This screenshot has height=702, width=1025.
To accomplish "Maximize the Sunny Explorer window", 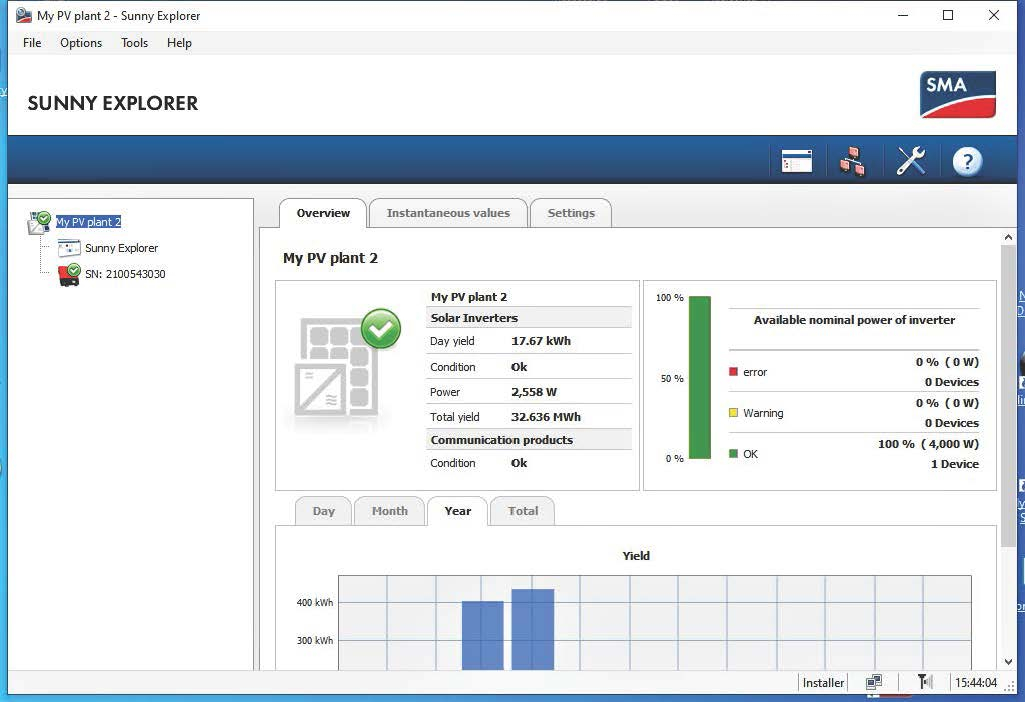I will click(x=948, y=15).
